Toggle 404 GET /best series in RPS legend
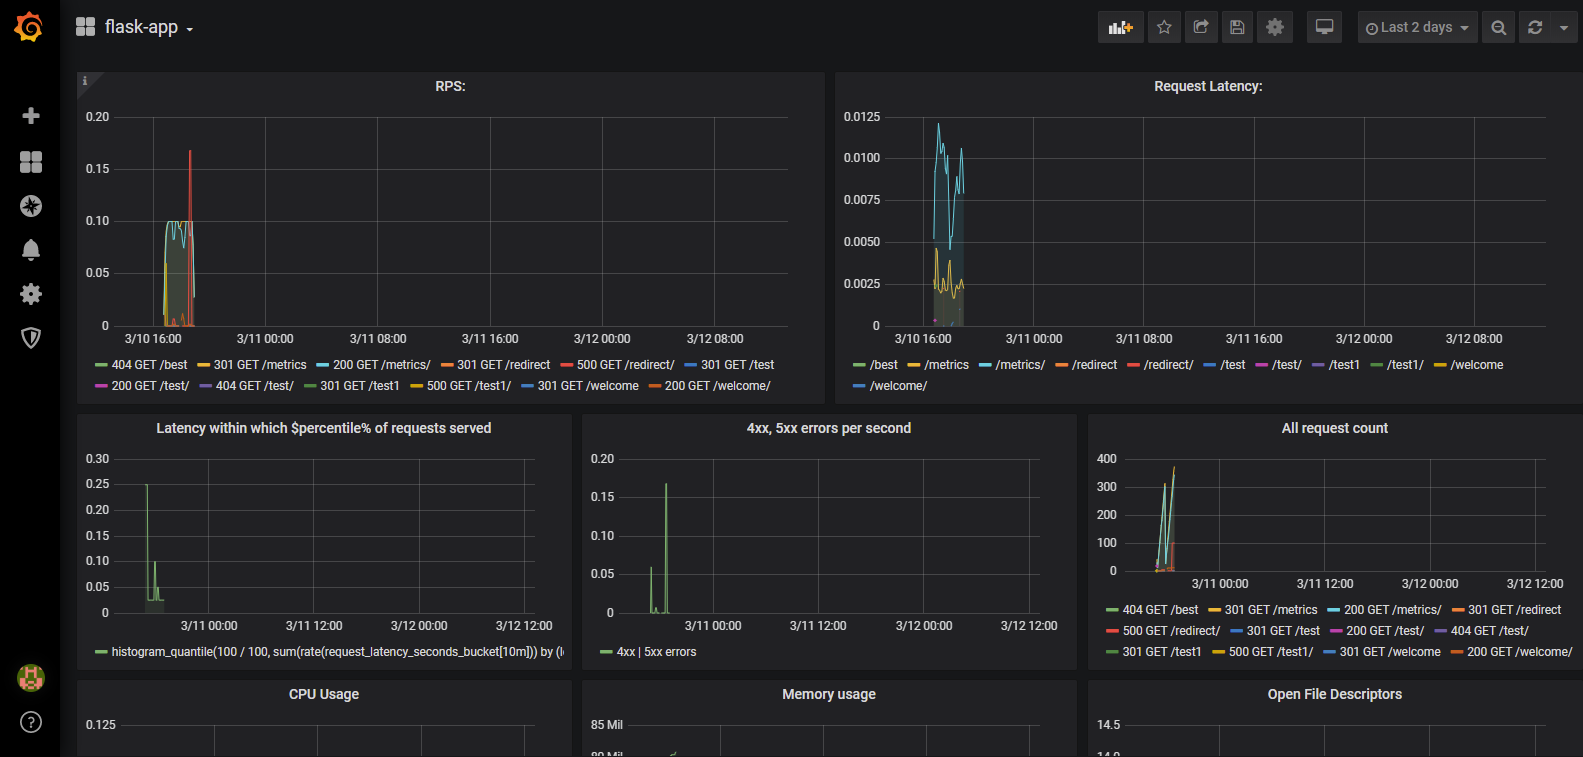1583x757 pixels. (x=149, y=365)
